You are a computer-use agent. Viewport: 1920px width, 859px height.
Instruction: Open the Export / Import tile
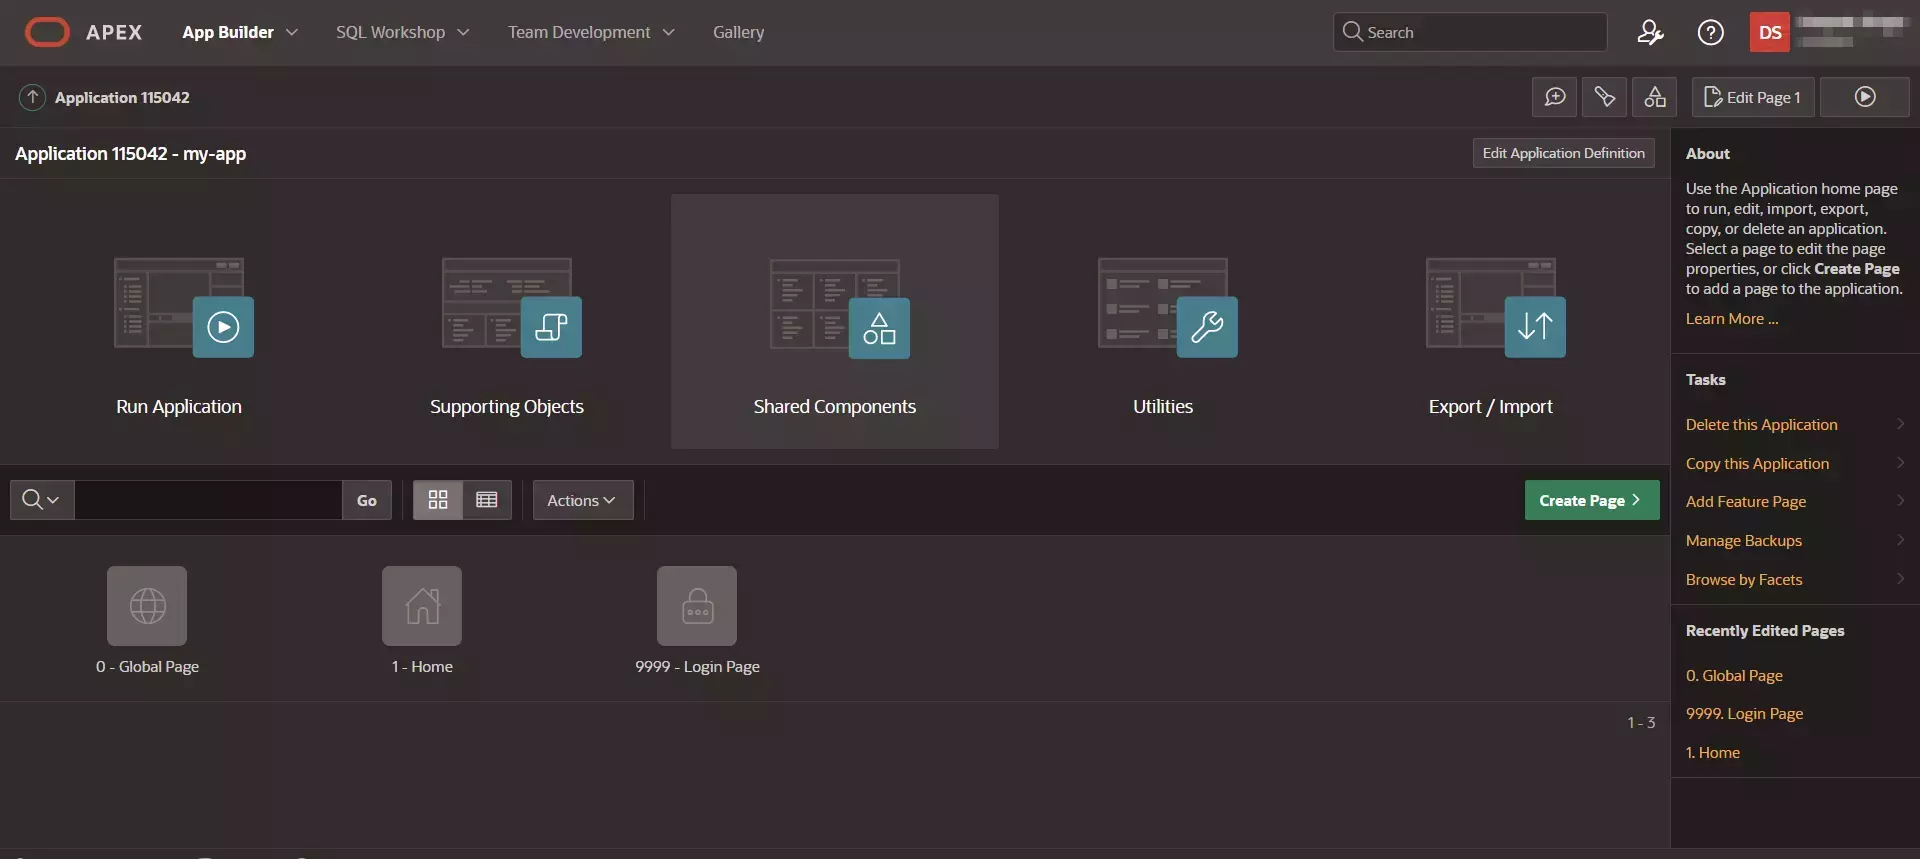tap(1491, 322)
